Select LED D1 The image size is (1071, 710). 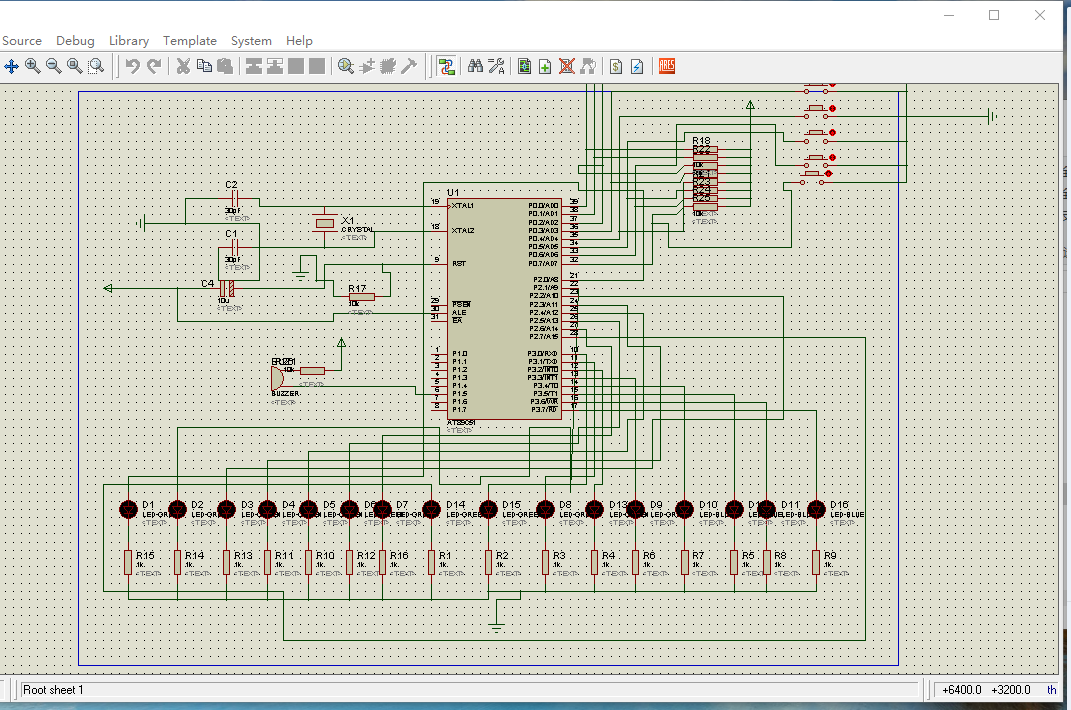point(128,509)
